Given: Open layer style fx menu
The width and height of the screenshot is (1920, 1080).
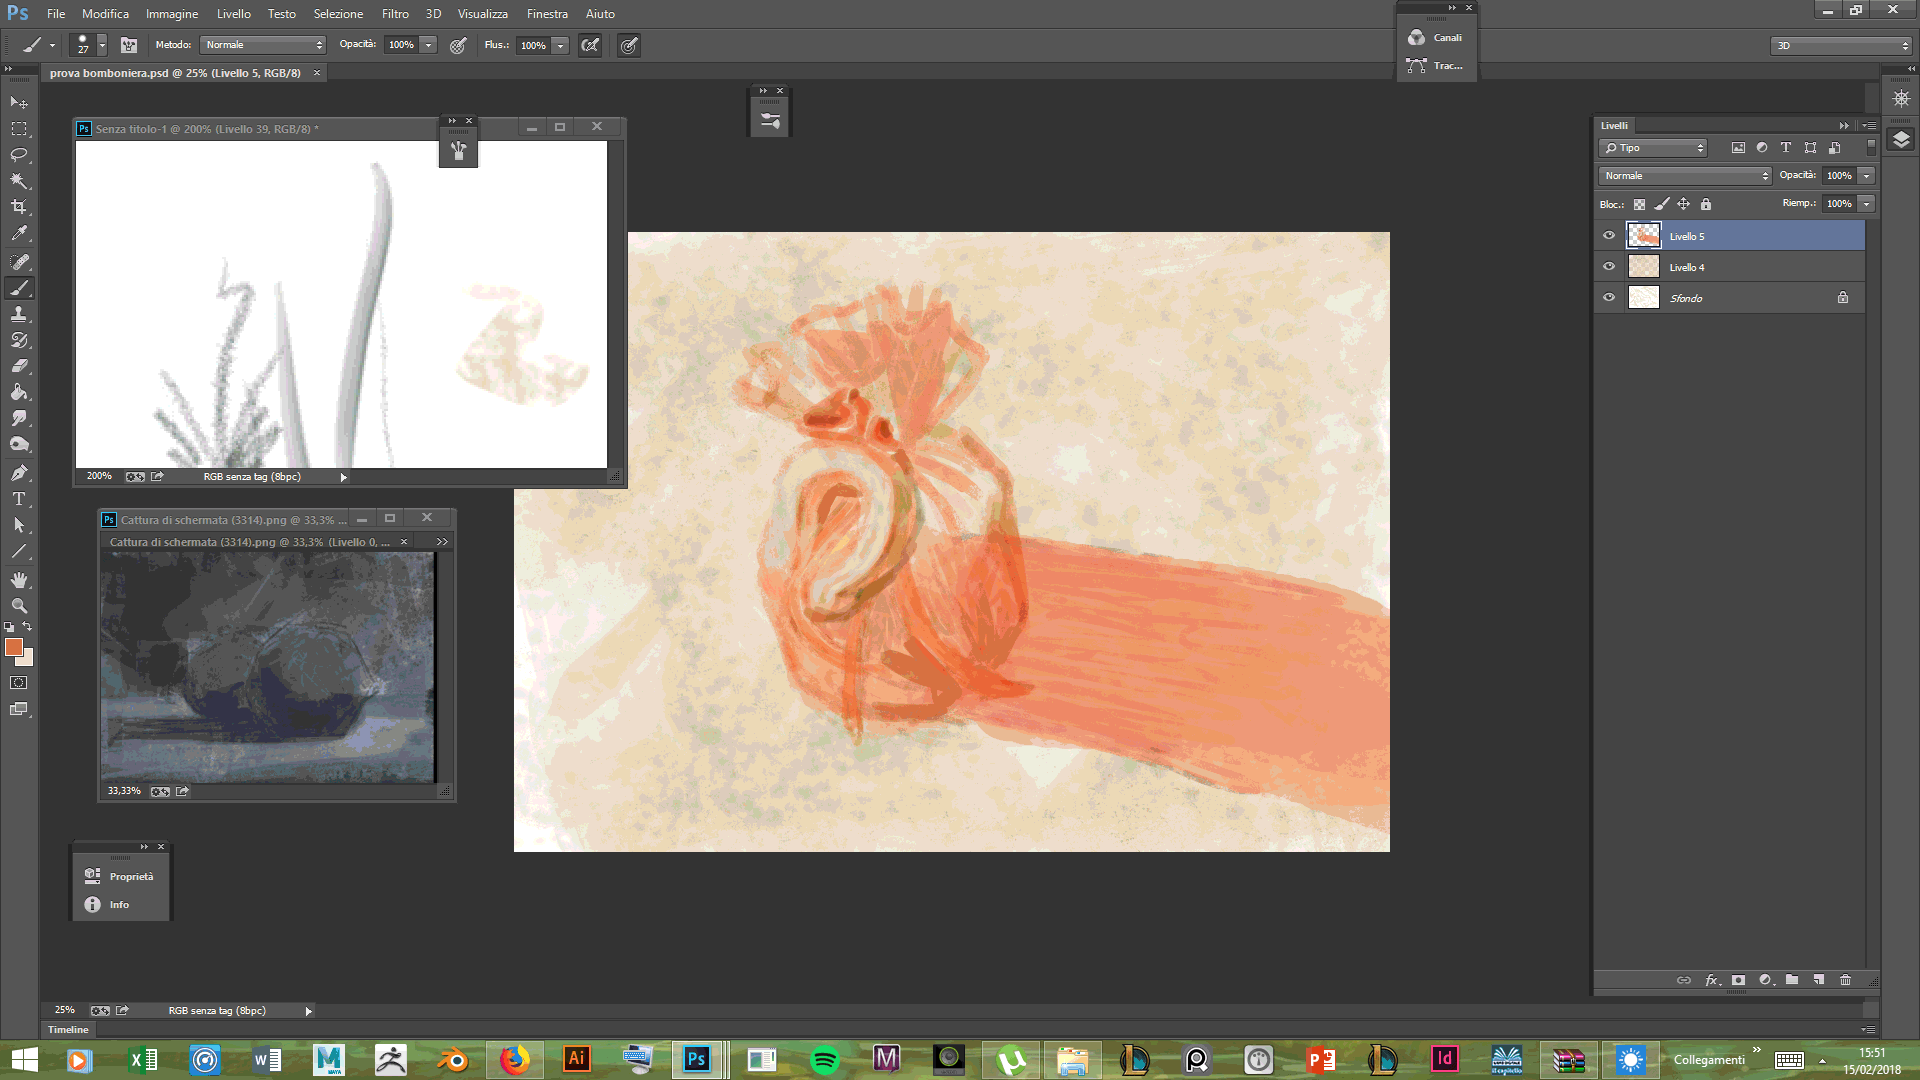Looking at the screenshot, I should (1712, 980).
